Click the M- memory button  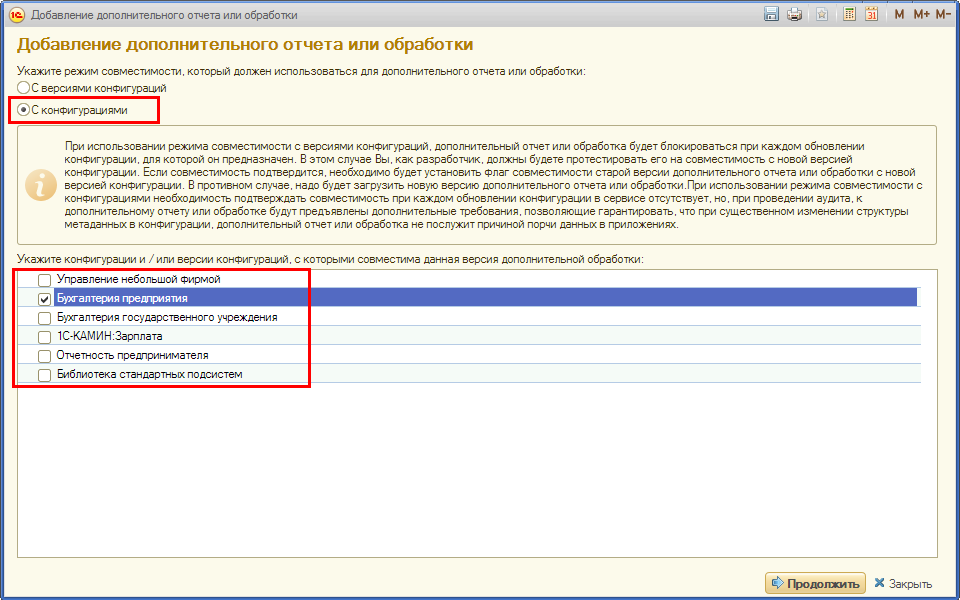point(943,14)
